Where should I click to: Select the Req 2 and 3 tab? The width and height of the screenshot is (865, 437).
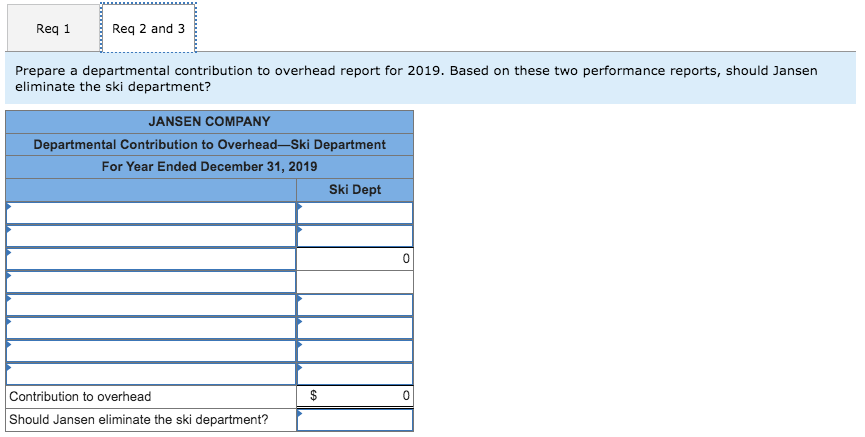pyautogui.click(x=148, y=29)
